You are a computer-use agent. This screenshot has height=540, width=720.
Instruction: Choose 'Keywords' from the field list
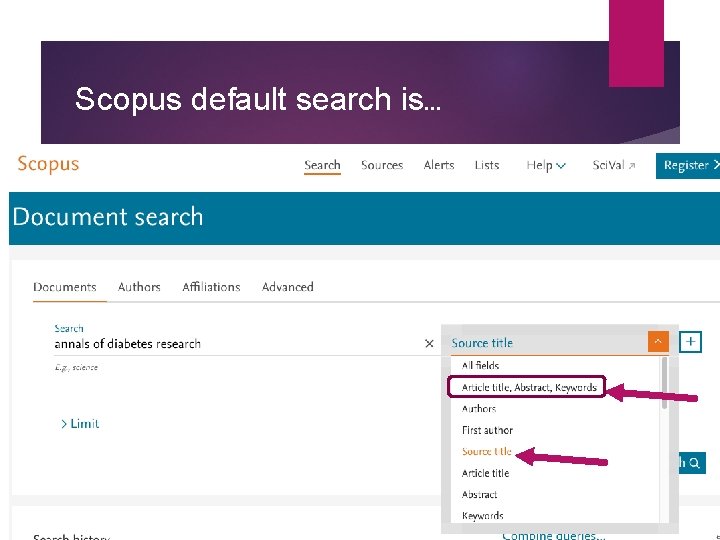click(483, 516)
